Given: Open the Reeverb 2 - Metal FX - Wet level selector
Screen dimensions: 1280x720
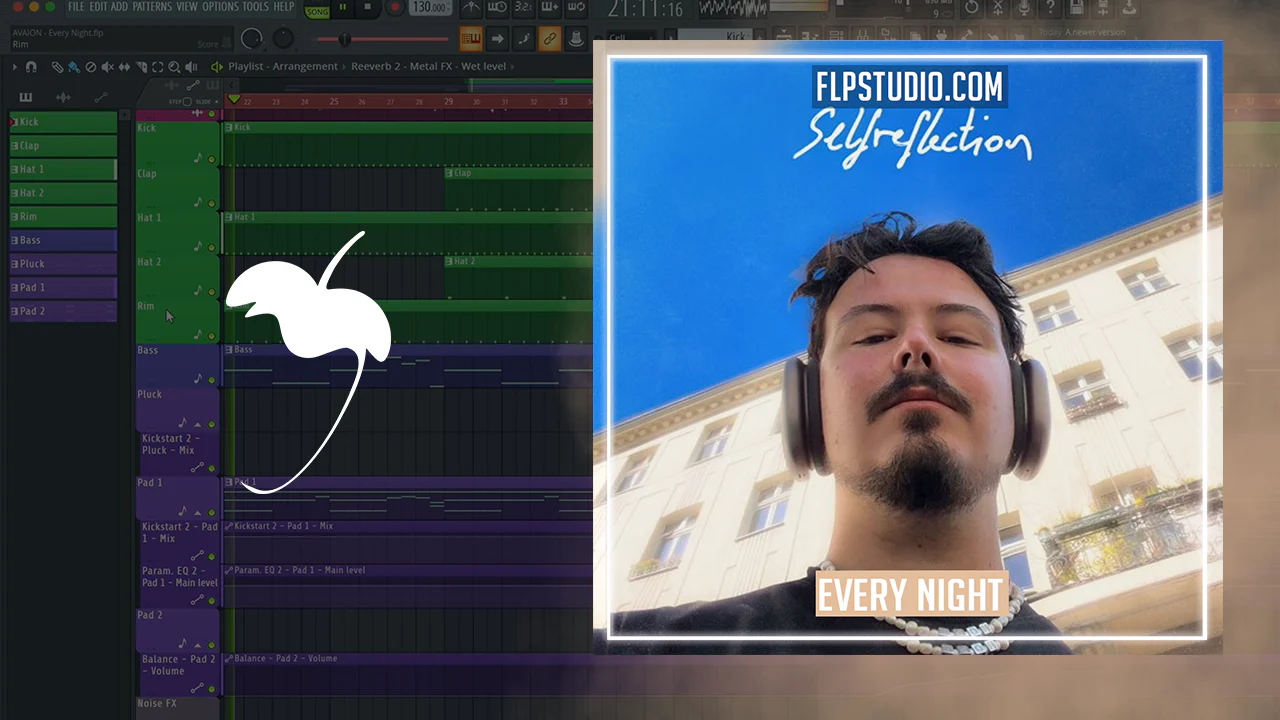Looking at the screenshot, I should [428, 67].
